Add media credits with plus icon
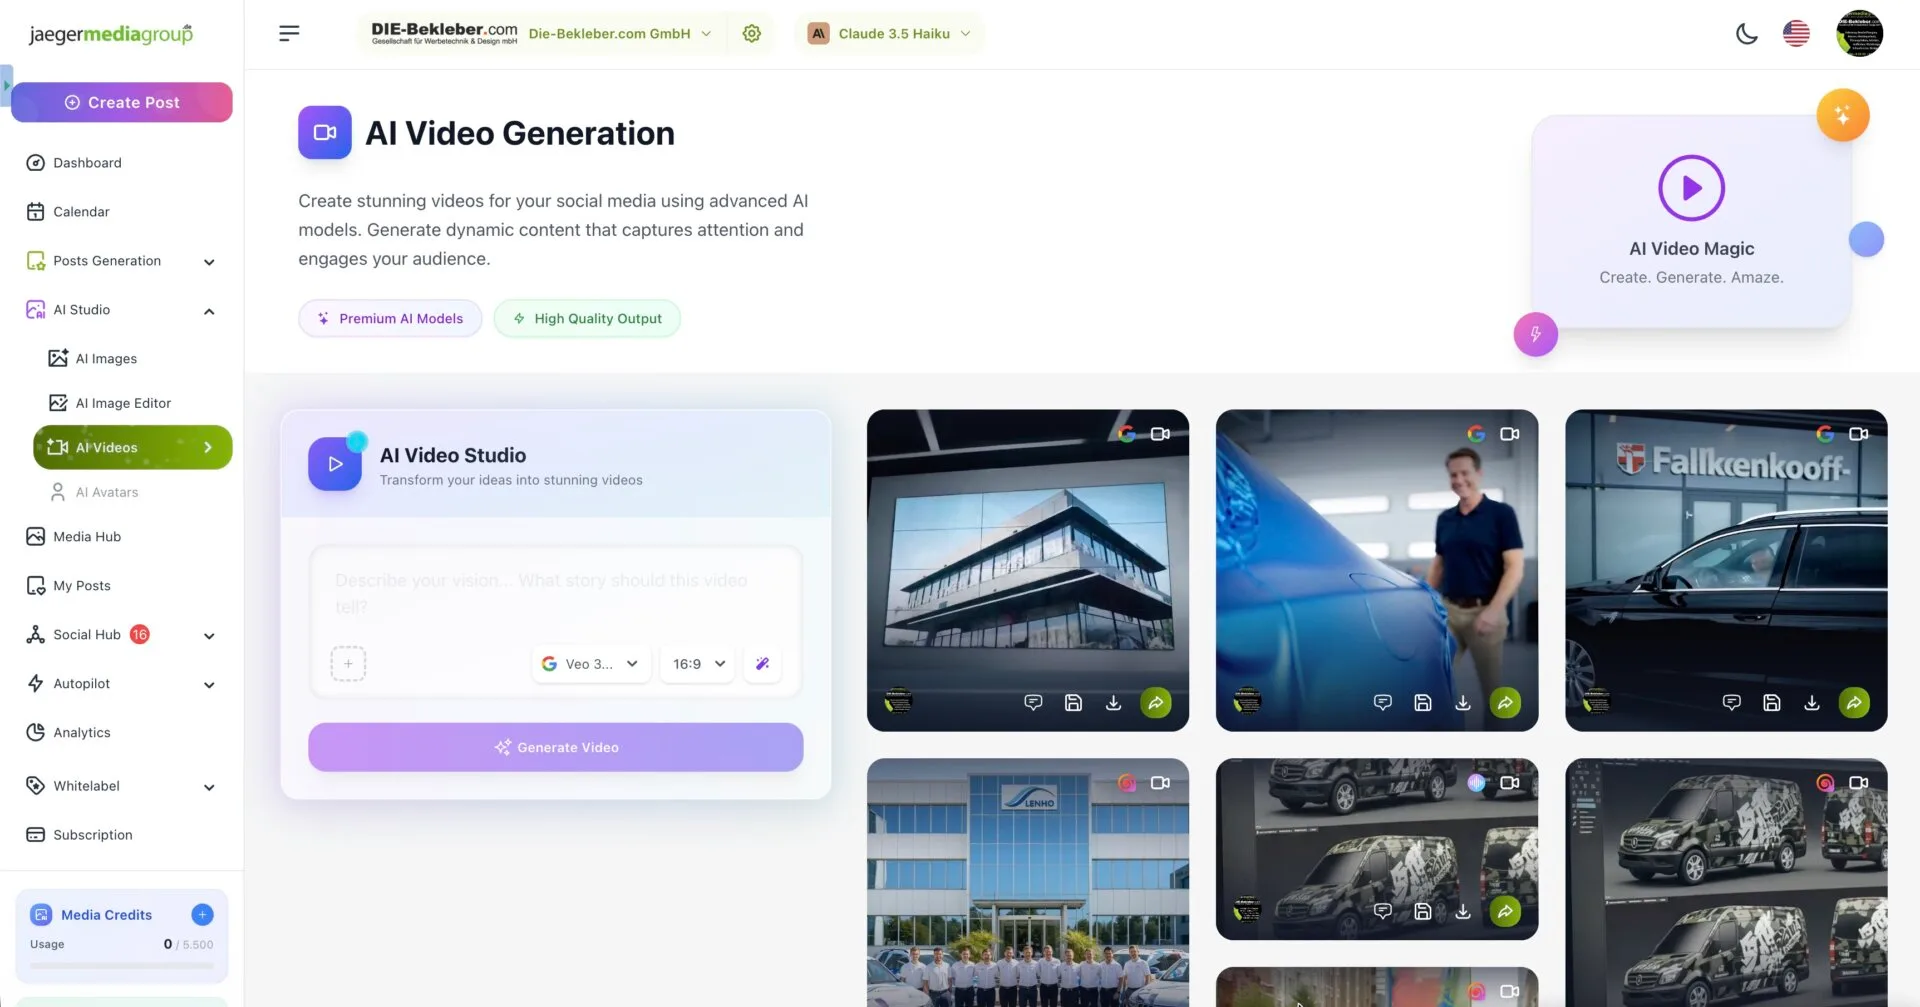Screen dimensions: 1920x1007 click(x=202, y=915)
